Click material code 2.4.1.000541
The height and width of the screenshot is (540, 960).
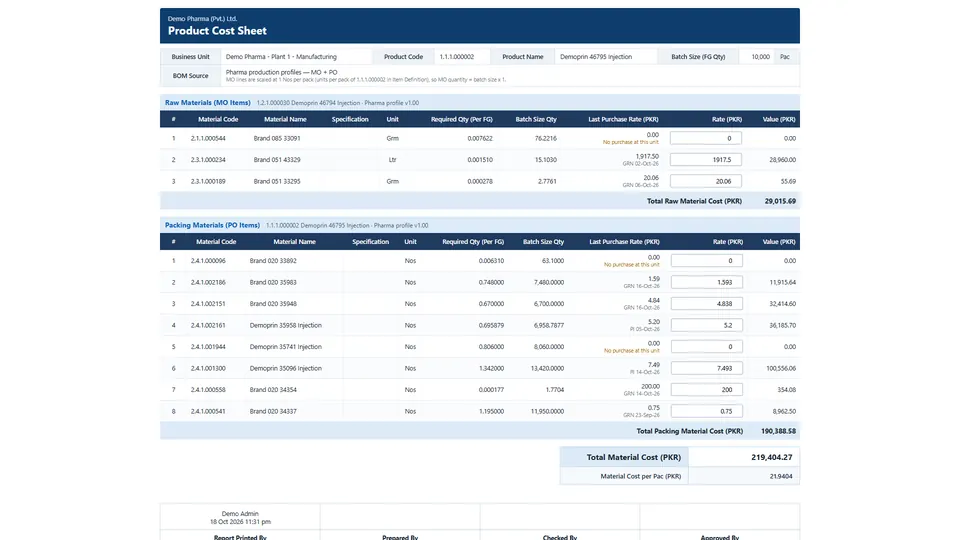point(208,411)
